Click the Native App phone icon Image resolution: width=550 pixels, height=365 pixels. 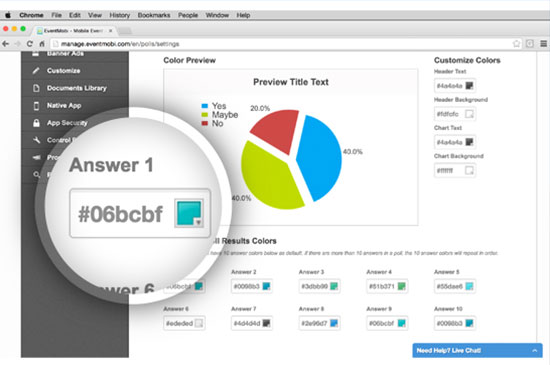point(36,106)
